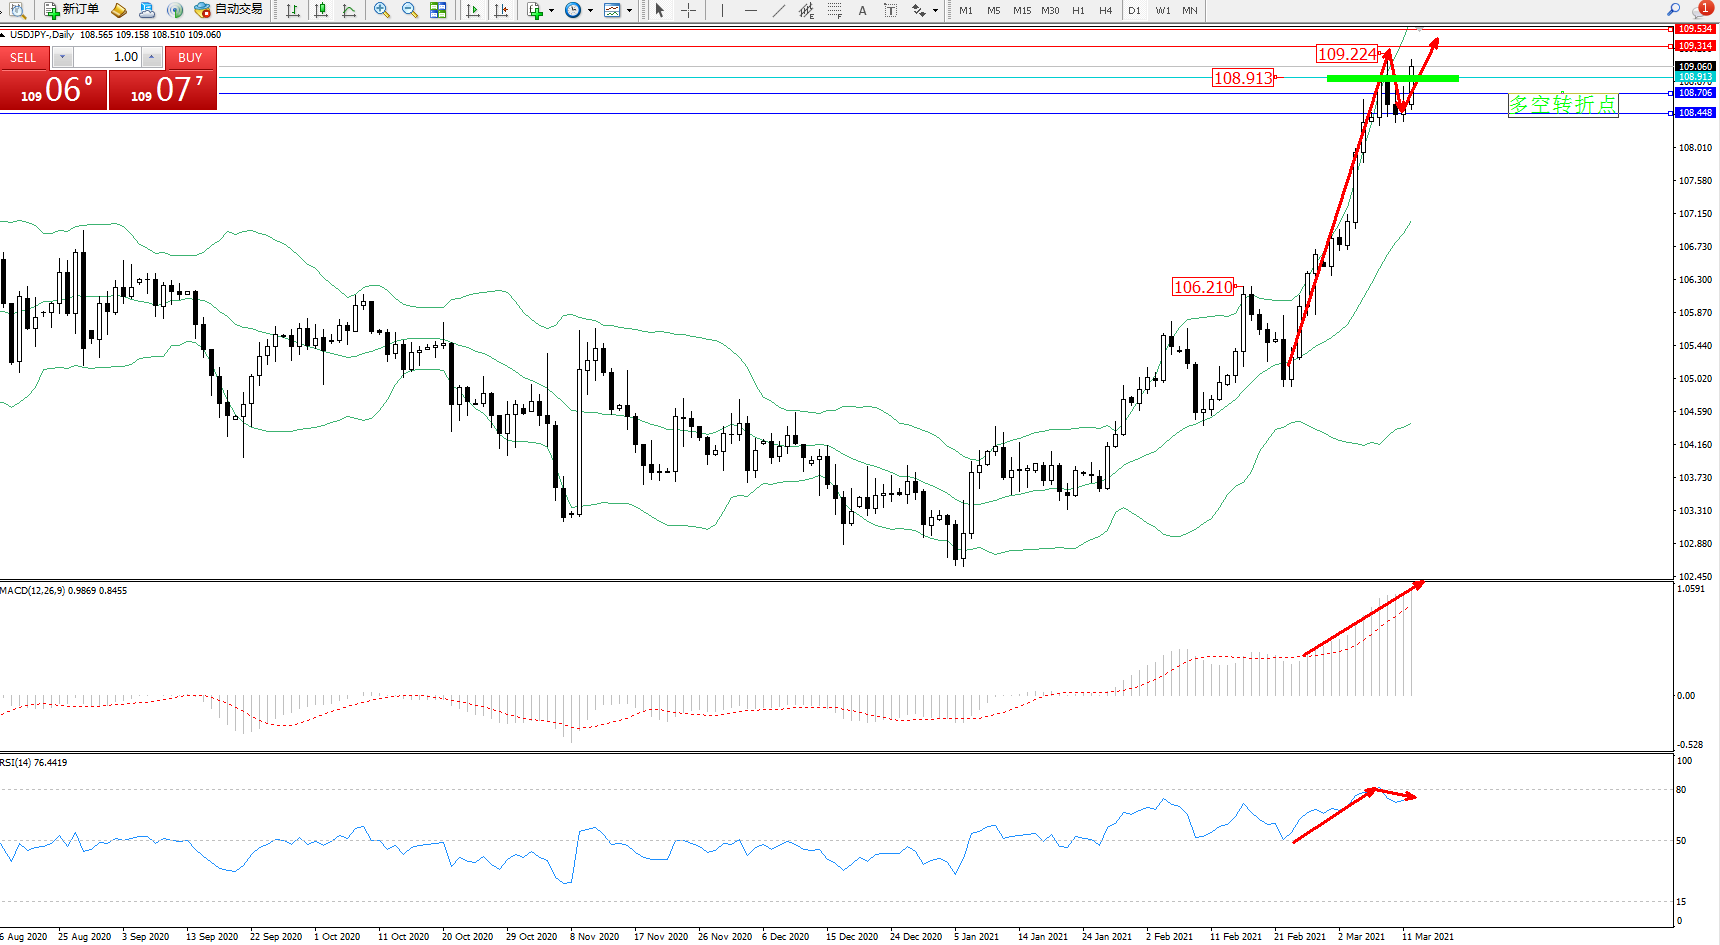The image size is (1720, 945).
Task: Click the 新订单 new order button
Action: coord(71,10)
